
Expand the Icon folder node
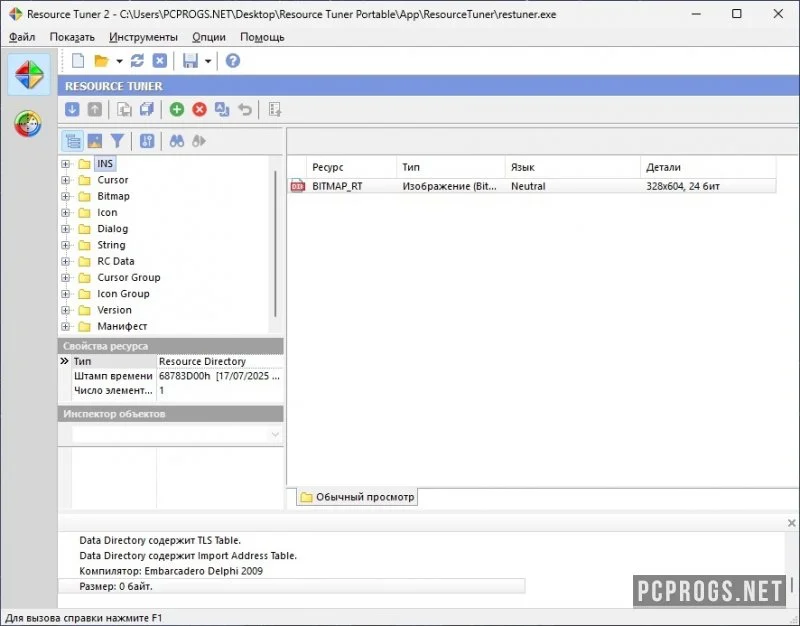point(65,213)
